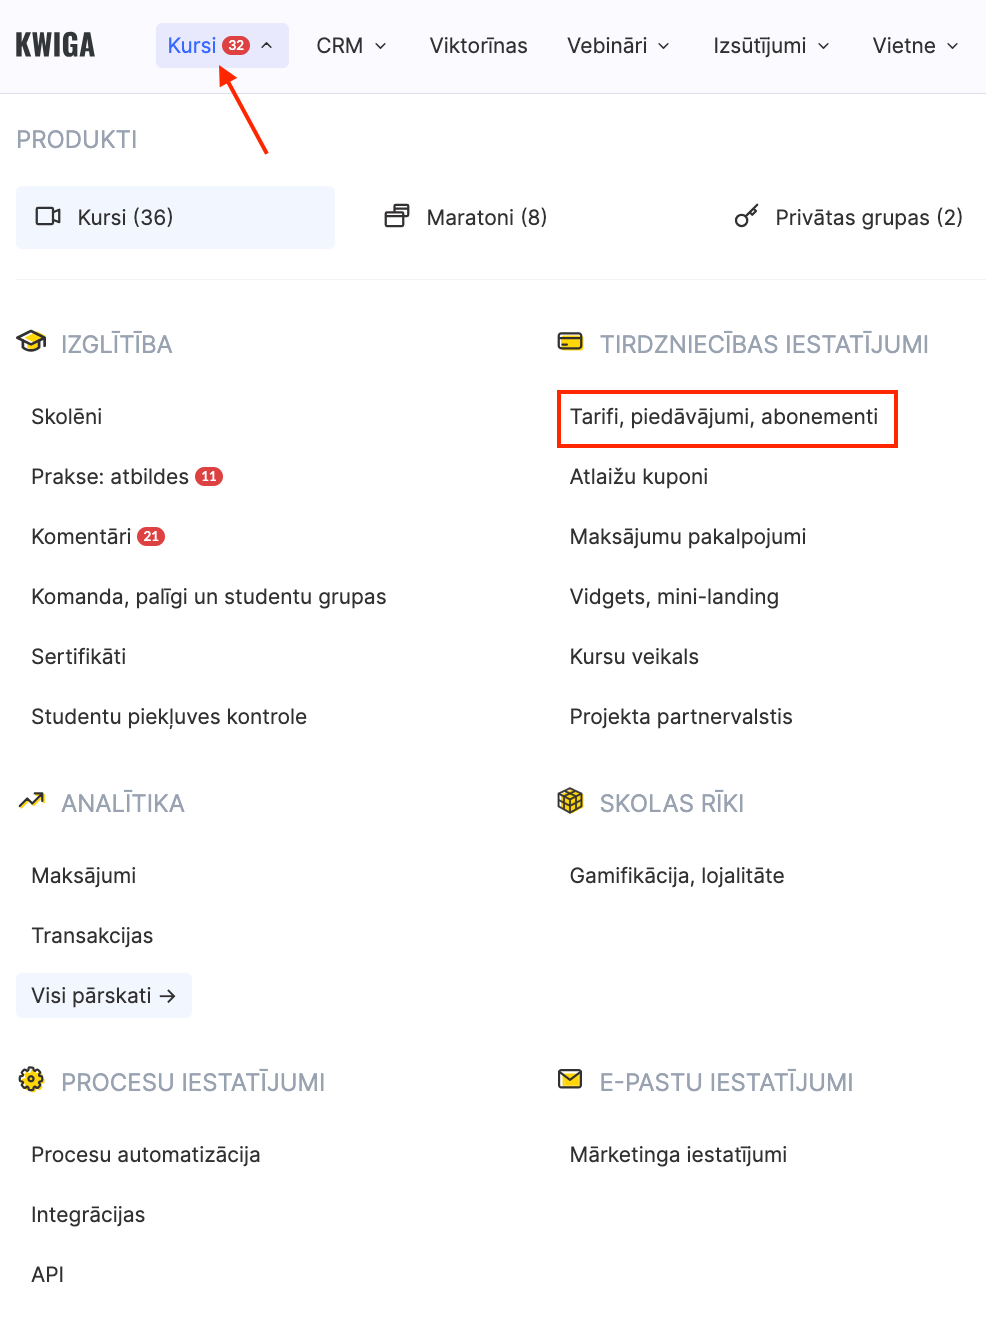
Task: Go to Viktorīnas in the top menu
Action: [x=478, y=46]
